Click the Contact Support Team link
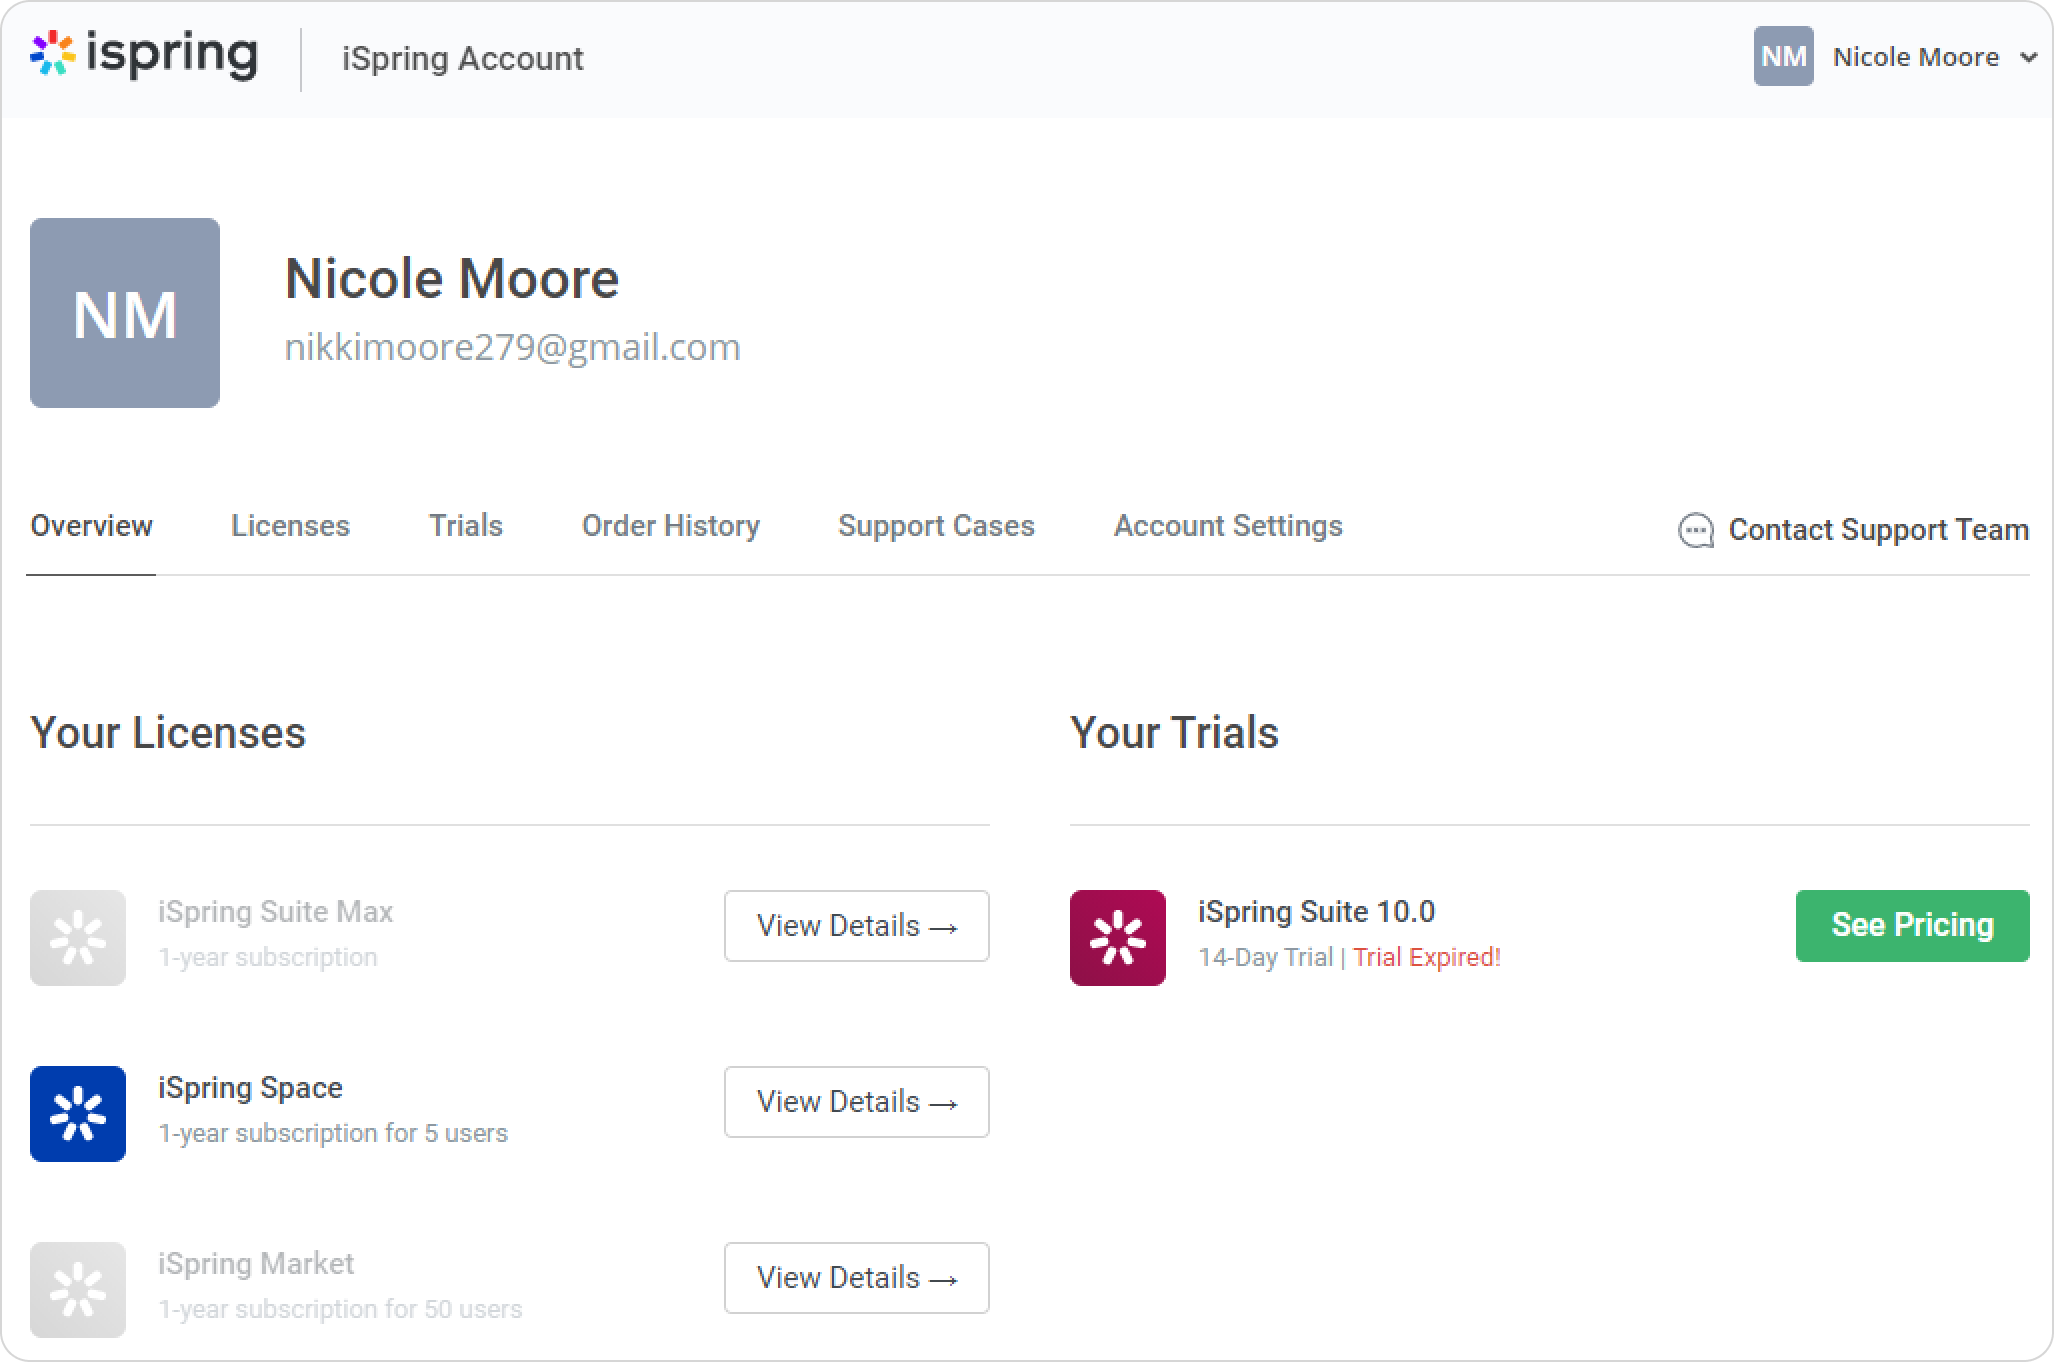 (1878, 530)
